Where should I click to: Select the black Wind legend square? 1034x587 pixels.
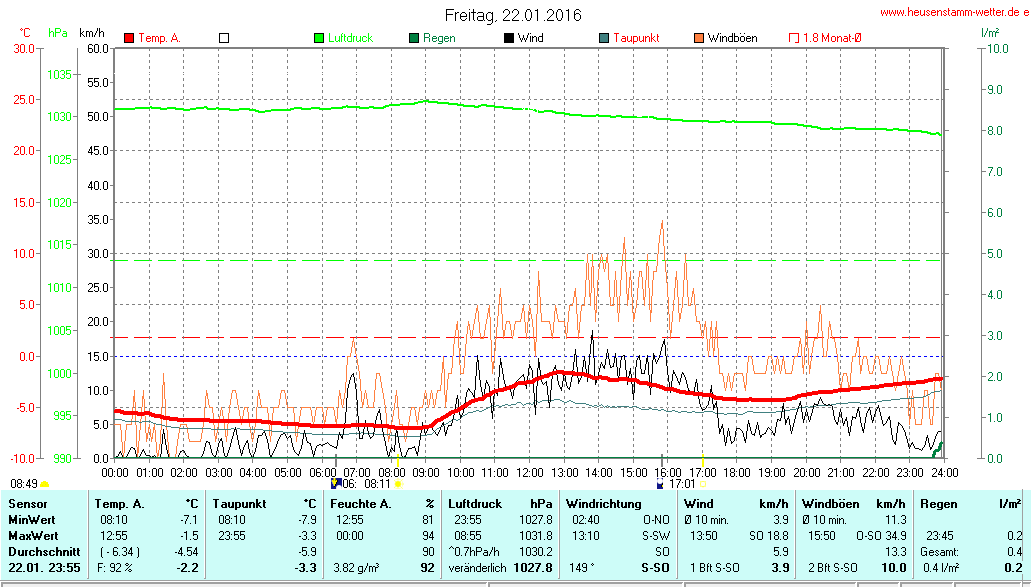(x=509, y=38)
